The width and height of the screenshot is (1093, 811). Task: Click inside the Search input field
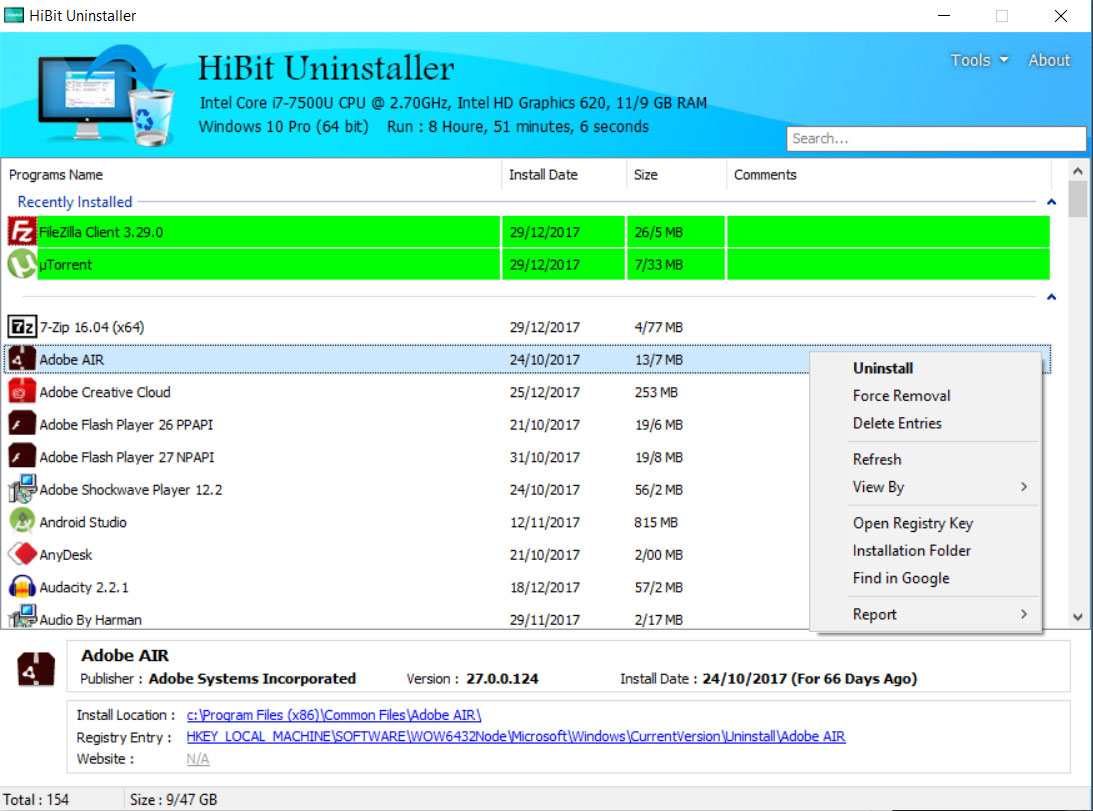pos(935,139)
